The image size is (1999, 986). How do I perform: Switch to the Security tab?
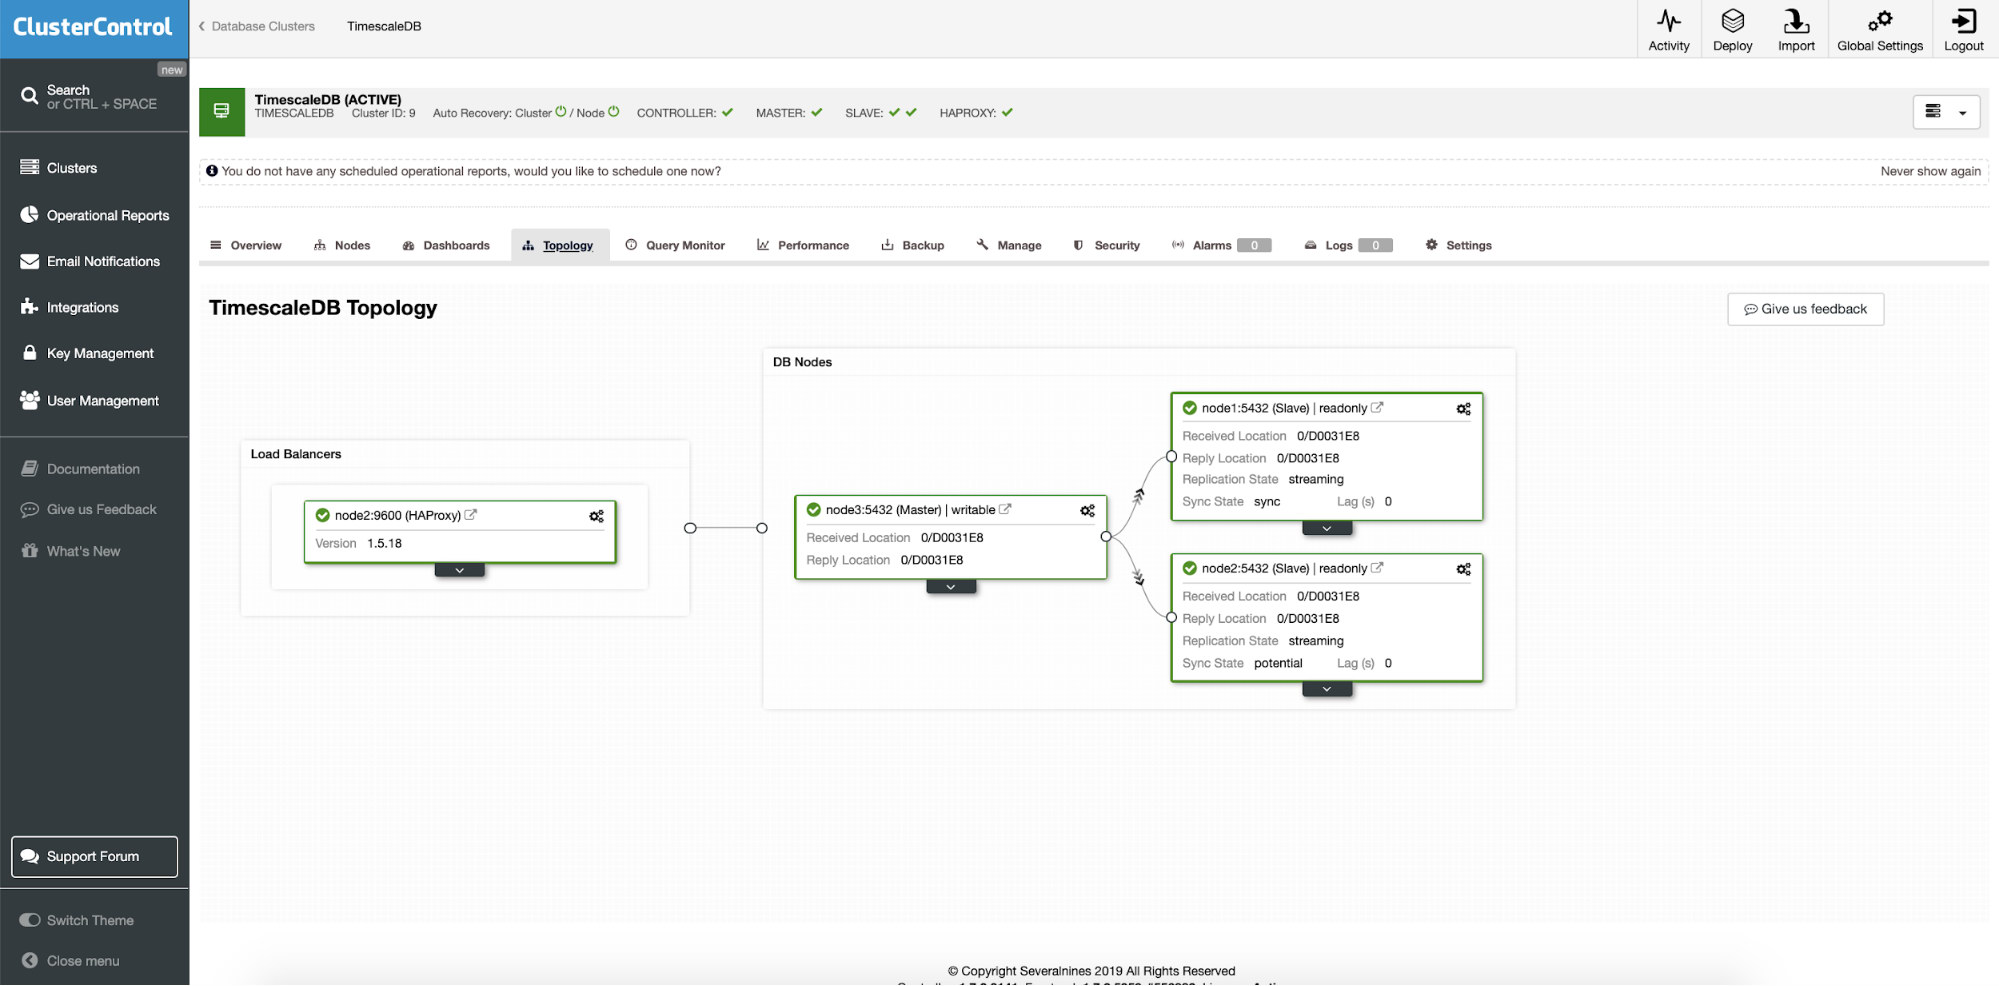[1106, 245]
